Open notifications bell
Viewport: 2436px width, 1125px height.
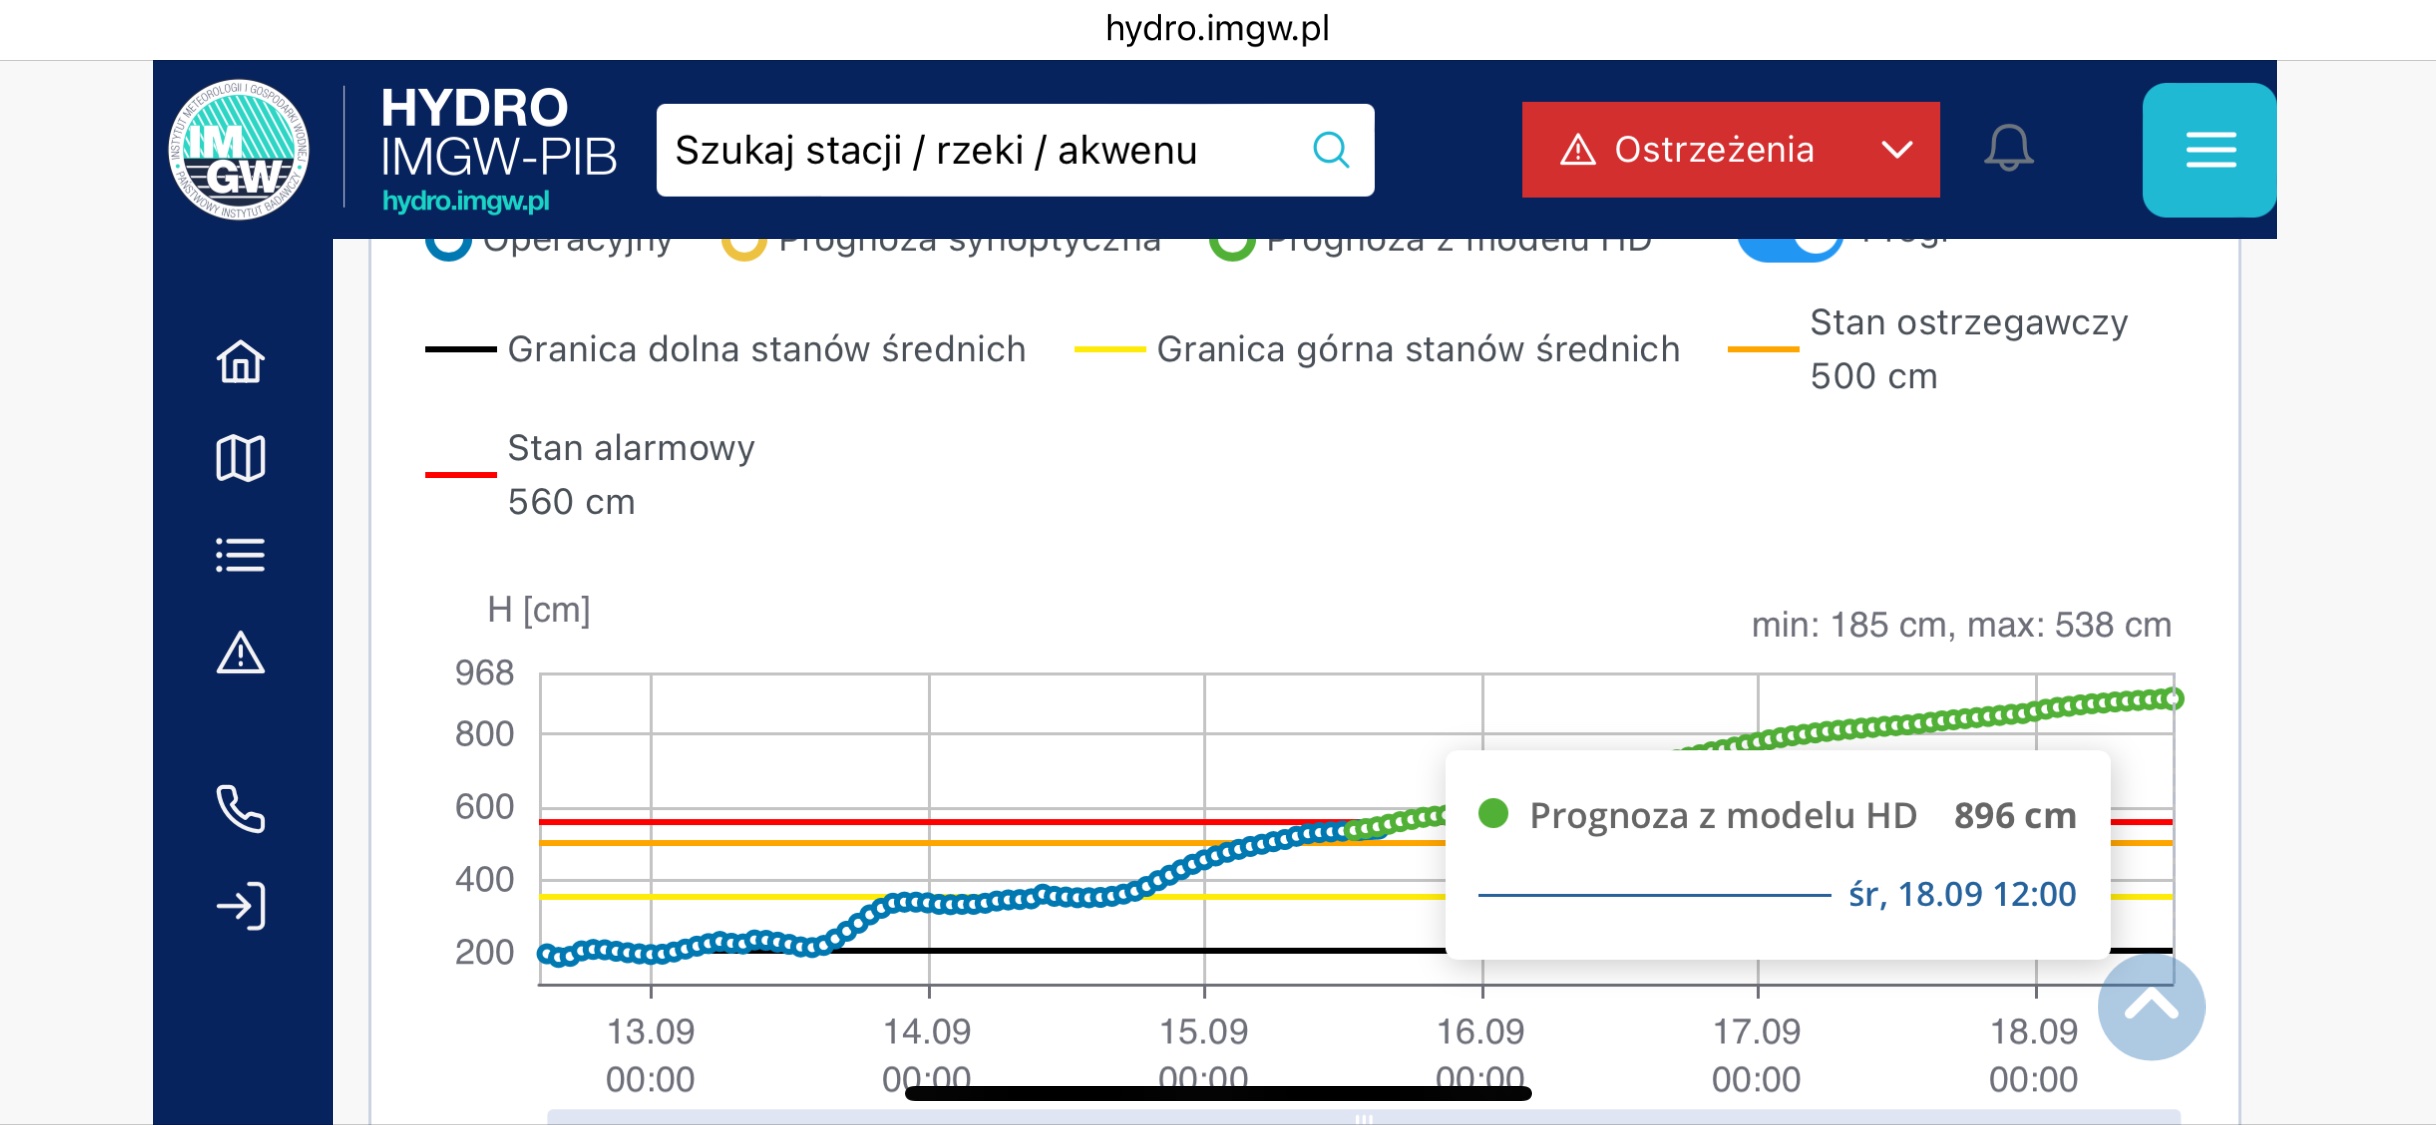(x=2008, y=148)
